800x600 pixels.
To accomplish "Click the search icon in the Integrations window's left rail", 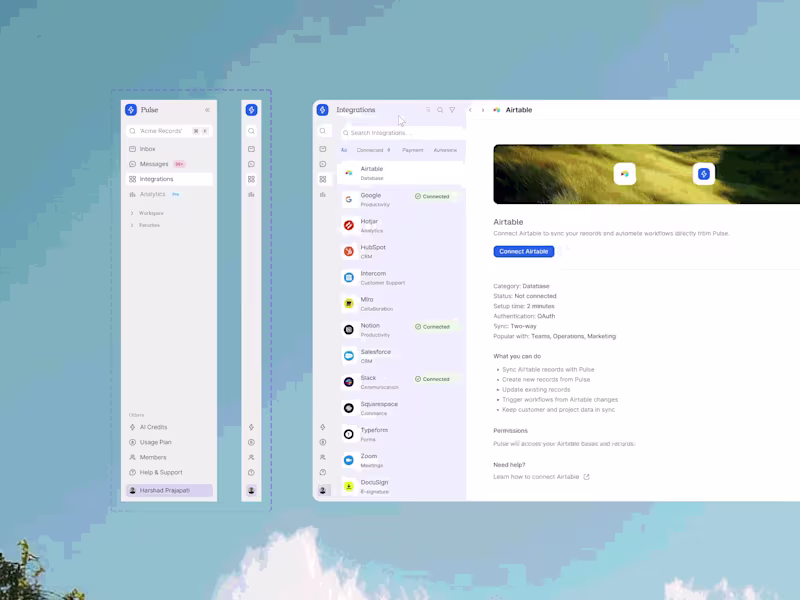I will (x=322, y=131).
